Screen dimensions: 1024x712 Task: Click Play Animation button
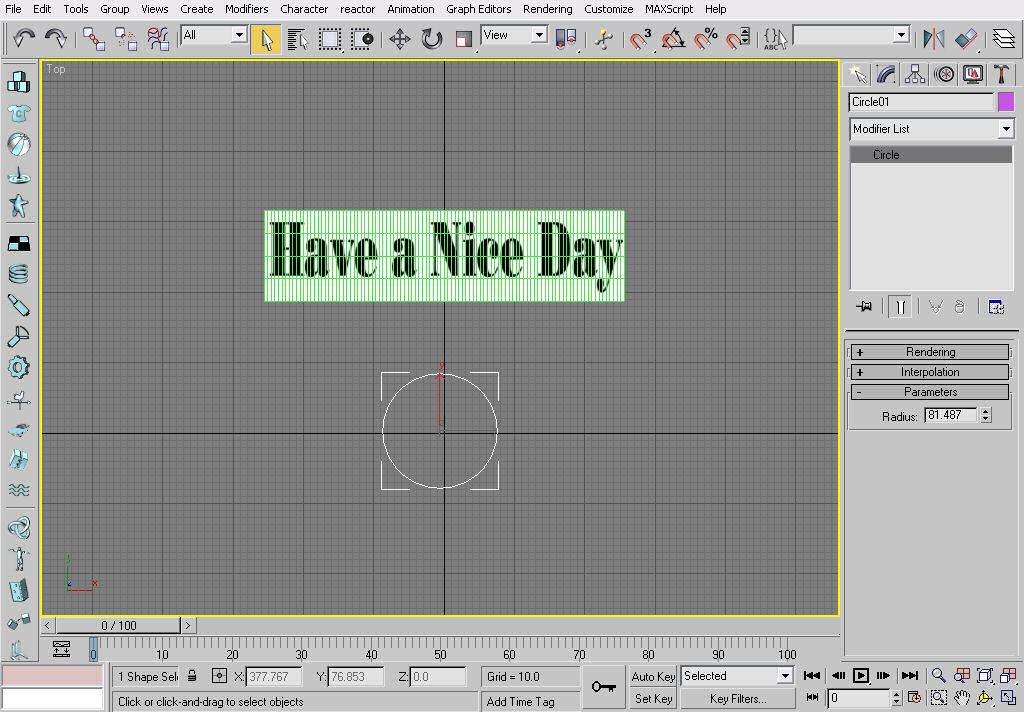tap(861, 675)
